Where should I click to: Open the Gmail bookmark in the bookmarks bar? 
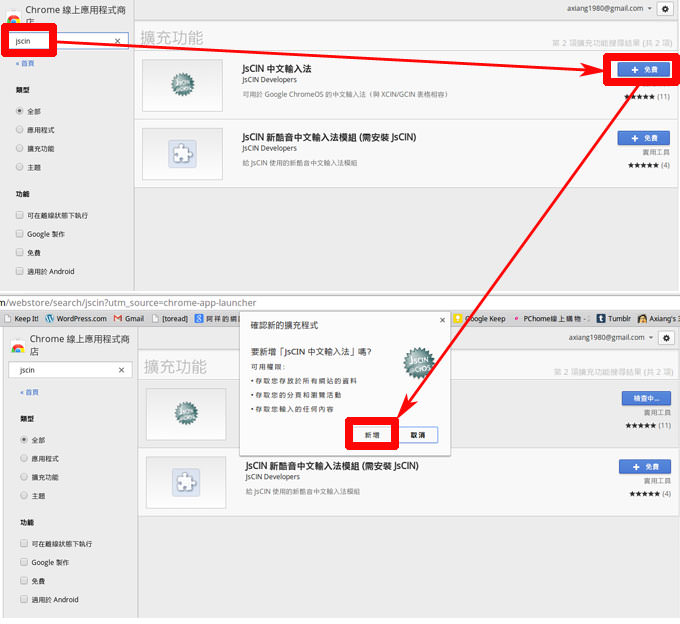tap(128, 319)
